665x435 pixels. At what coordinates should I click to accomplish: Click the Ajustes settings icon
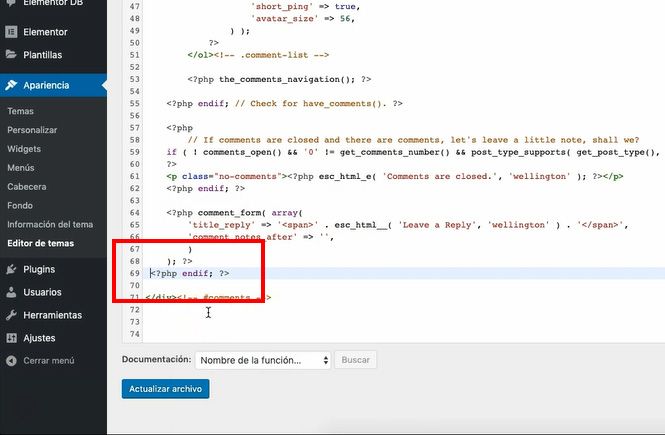pos(11,338)
